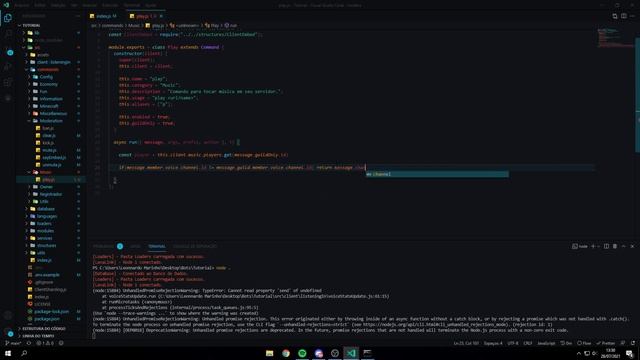
Task: Maximize the terminal panel with caret icon
Action: coord(624,246)
